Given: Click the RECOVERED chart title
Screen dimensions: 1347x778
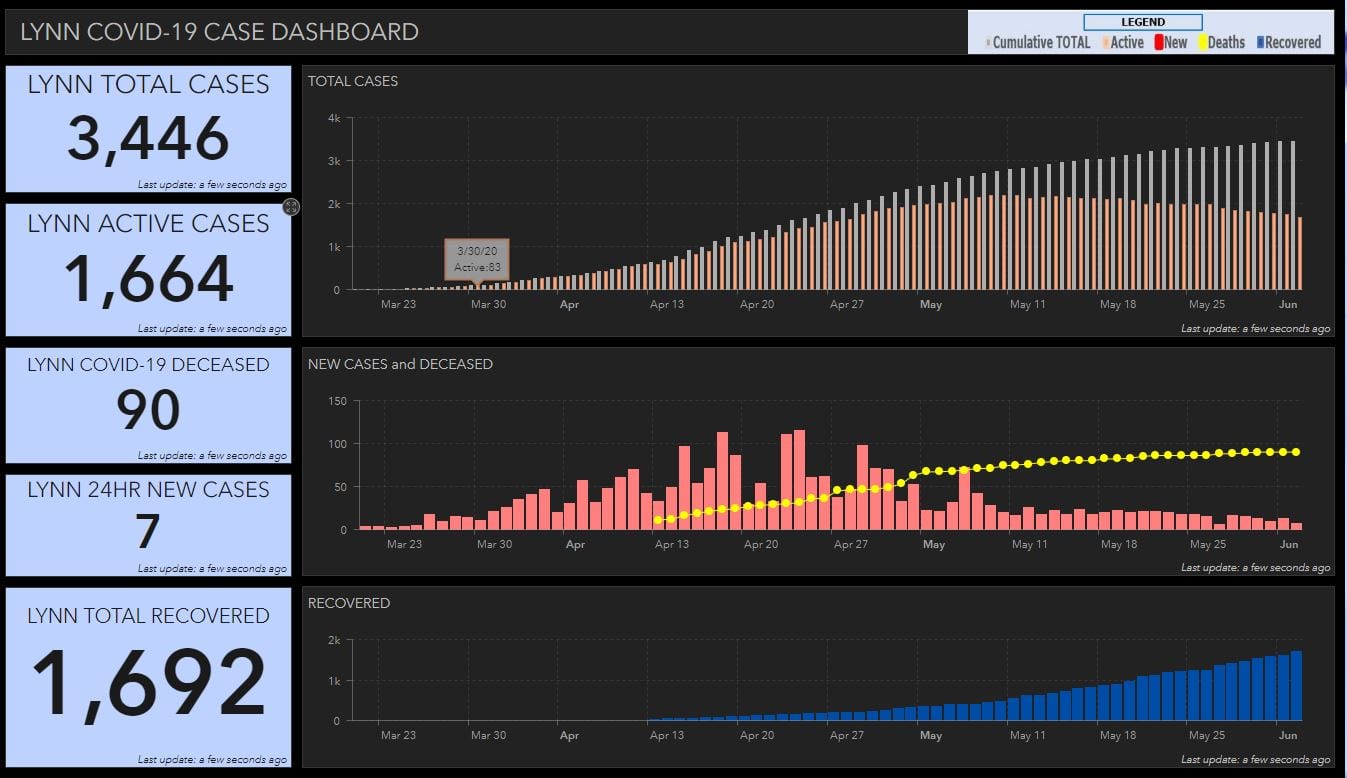Looking at the screenshot, I should coord(349,603).
